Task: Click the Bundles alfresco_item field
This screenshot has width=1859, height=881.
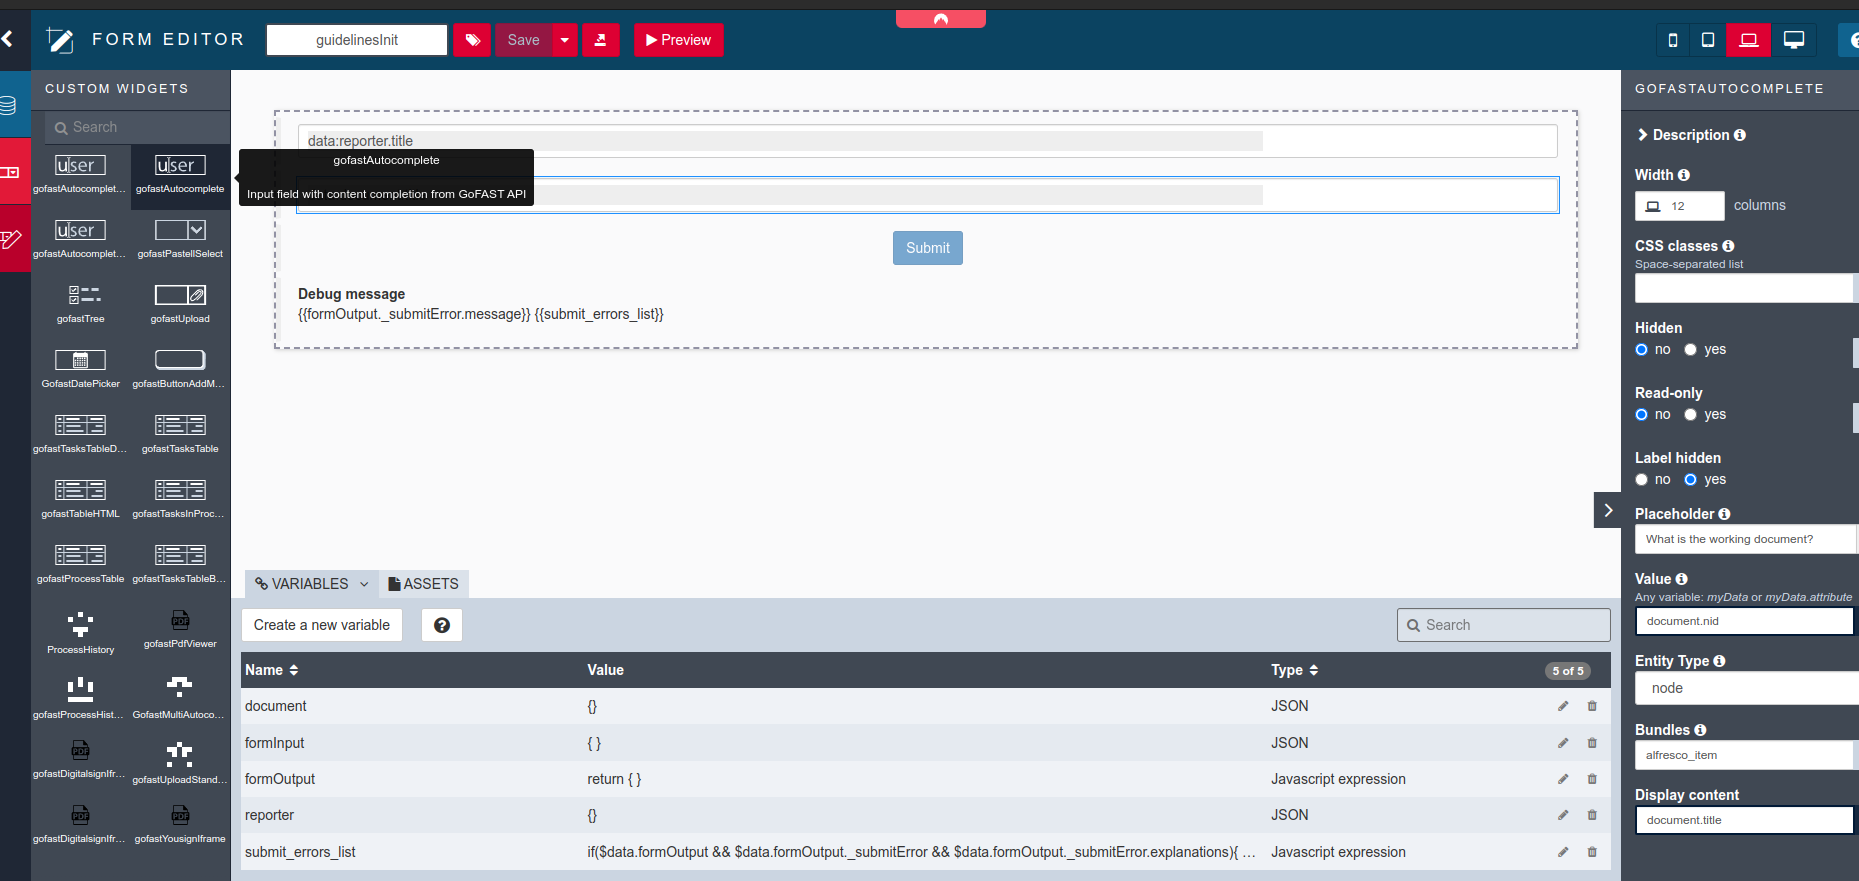Action: (x=1745, y=755)
